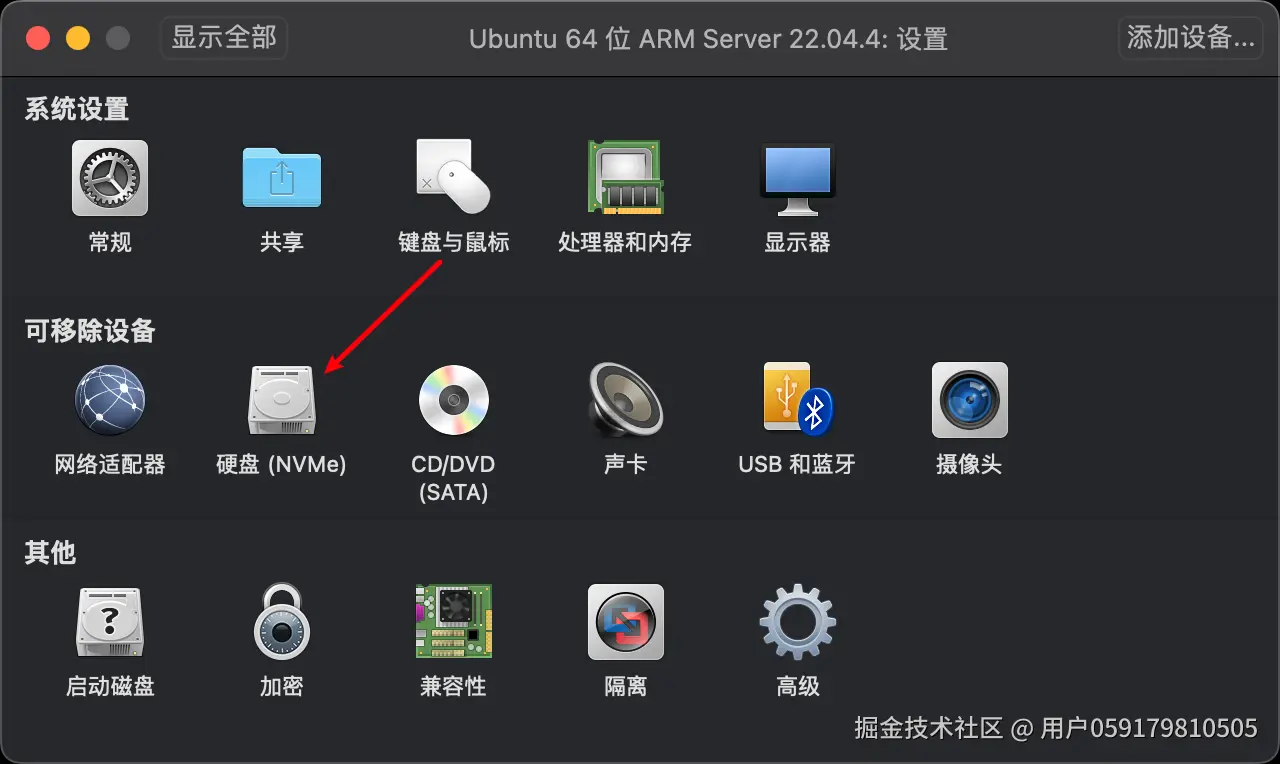1280x764 pixels.
Task: Open the 启动磁盘 startup disk icon
Action: 110,622
